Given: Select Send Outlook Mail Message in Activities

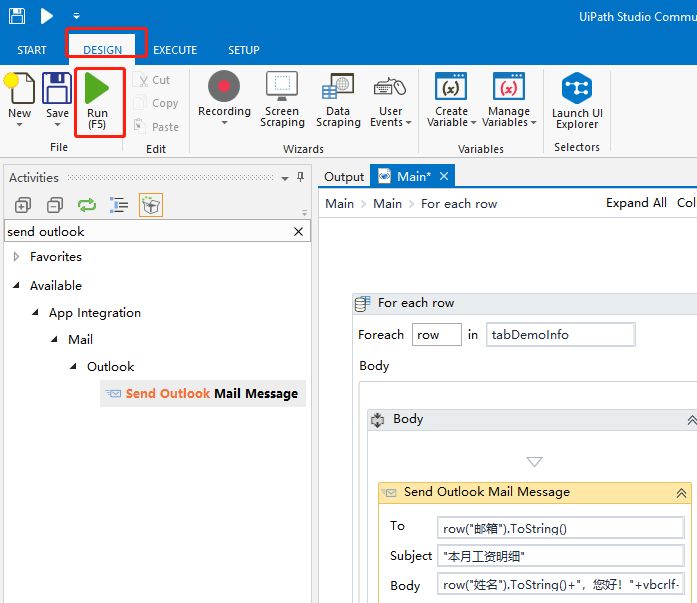Looking at the screenshot, I should click(203, 393).
